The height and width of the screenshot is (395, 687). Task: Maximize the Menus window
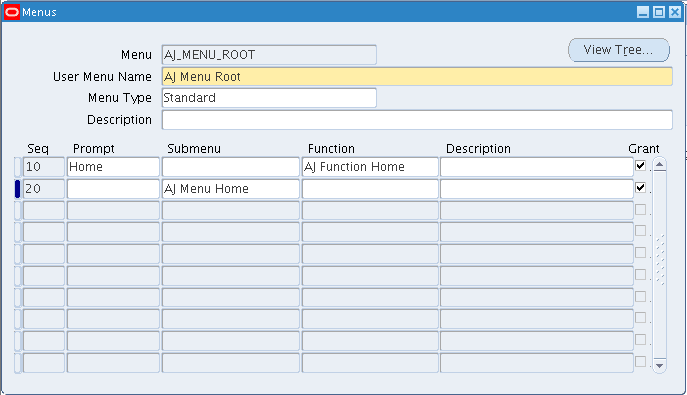click(x=659, y=12)
